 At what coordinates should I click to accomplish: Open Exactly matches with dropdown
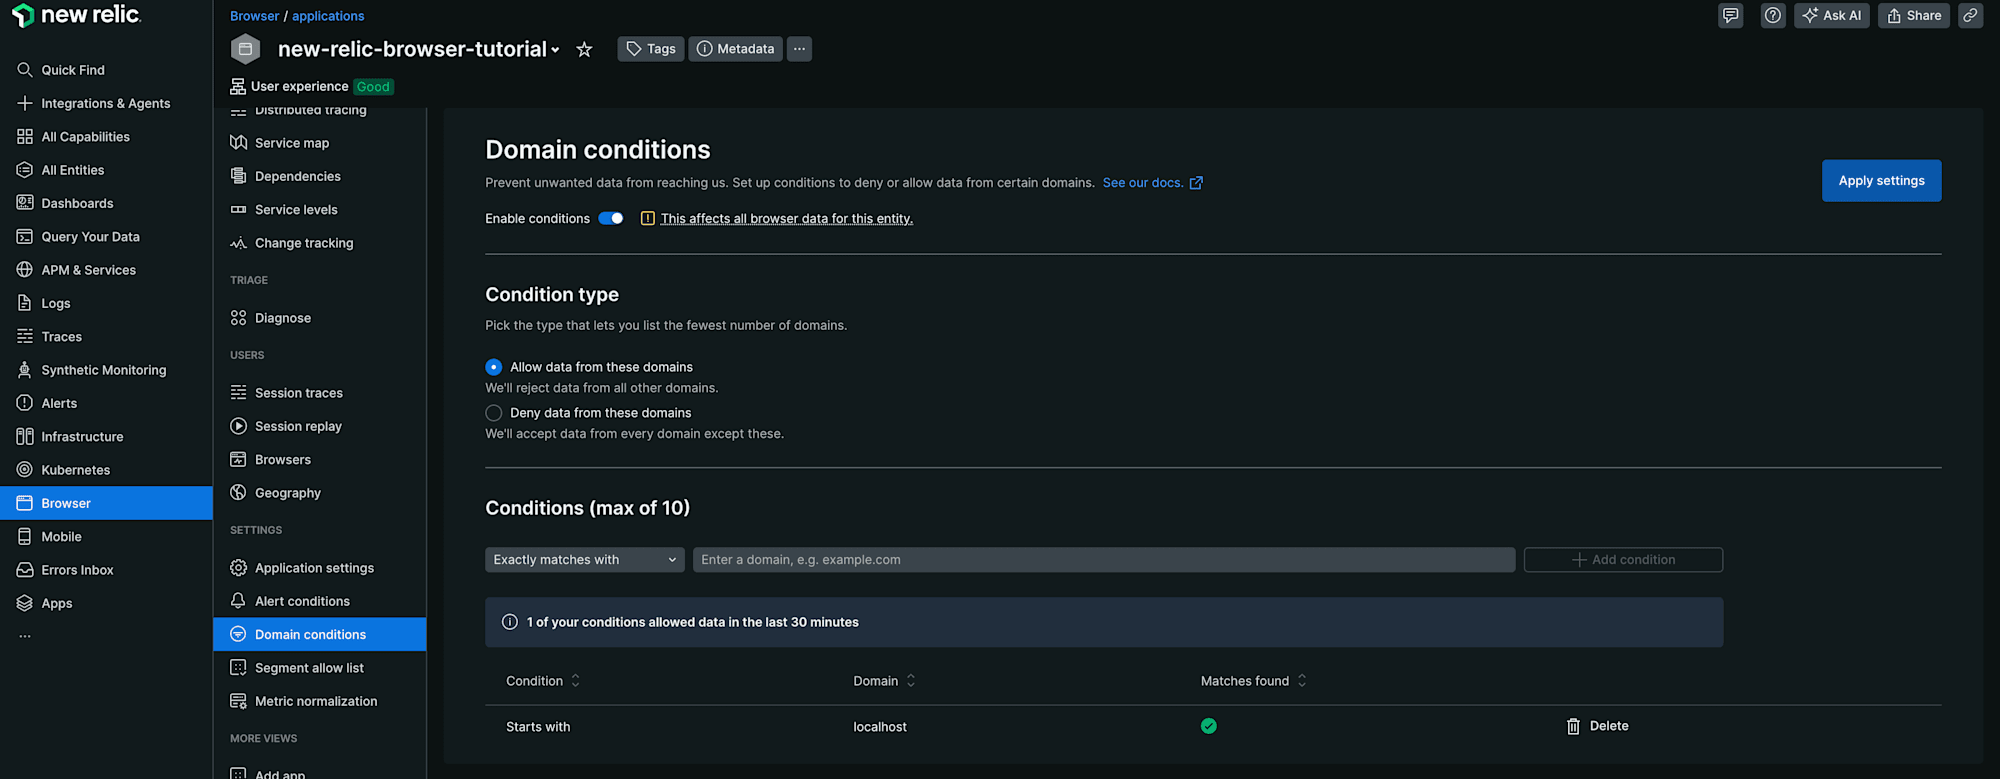click(585, 560)
